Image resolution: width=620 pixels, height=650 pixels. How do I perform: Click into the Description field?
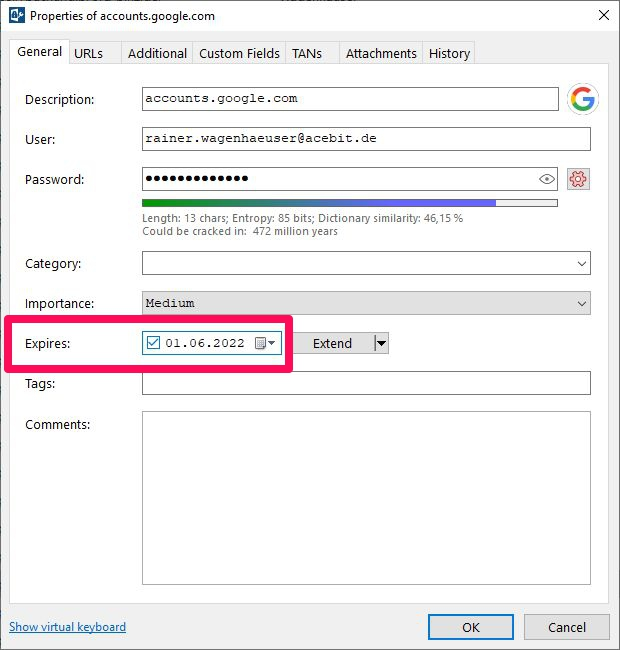pyautogui.click(x=350, y=99)
